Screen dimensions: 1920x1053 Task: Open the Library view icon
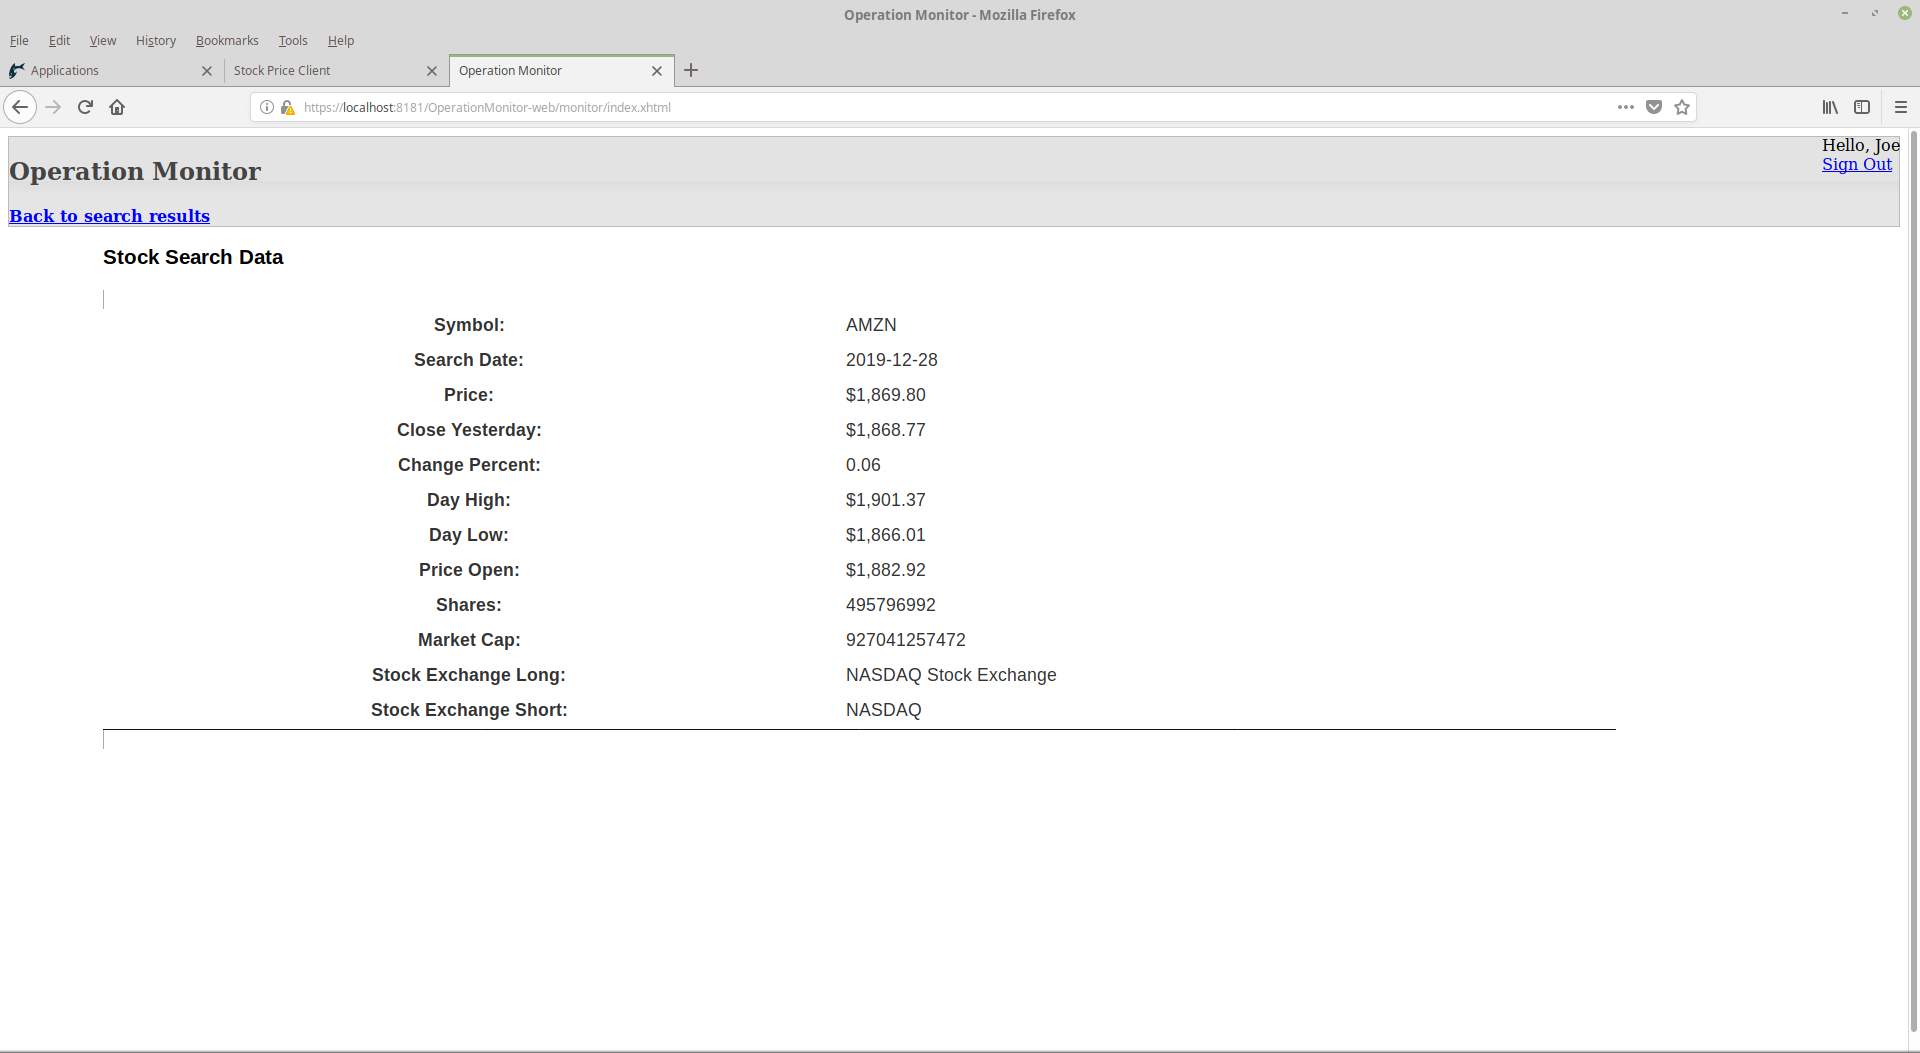click(x=1830, y=107)
